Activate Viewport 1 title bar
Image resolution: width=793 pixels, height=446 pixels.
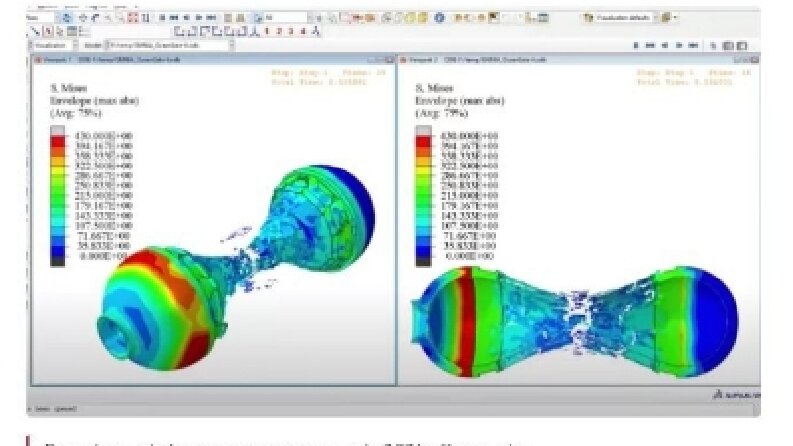pyautogui.click(x=213, y=59)
